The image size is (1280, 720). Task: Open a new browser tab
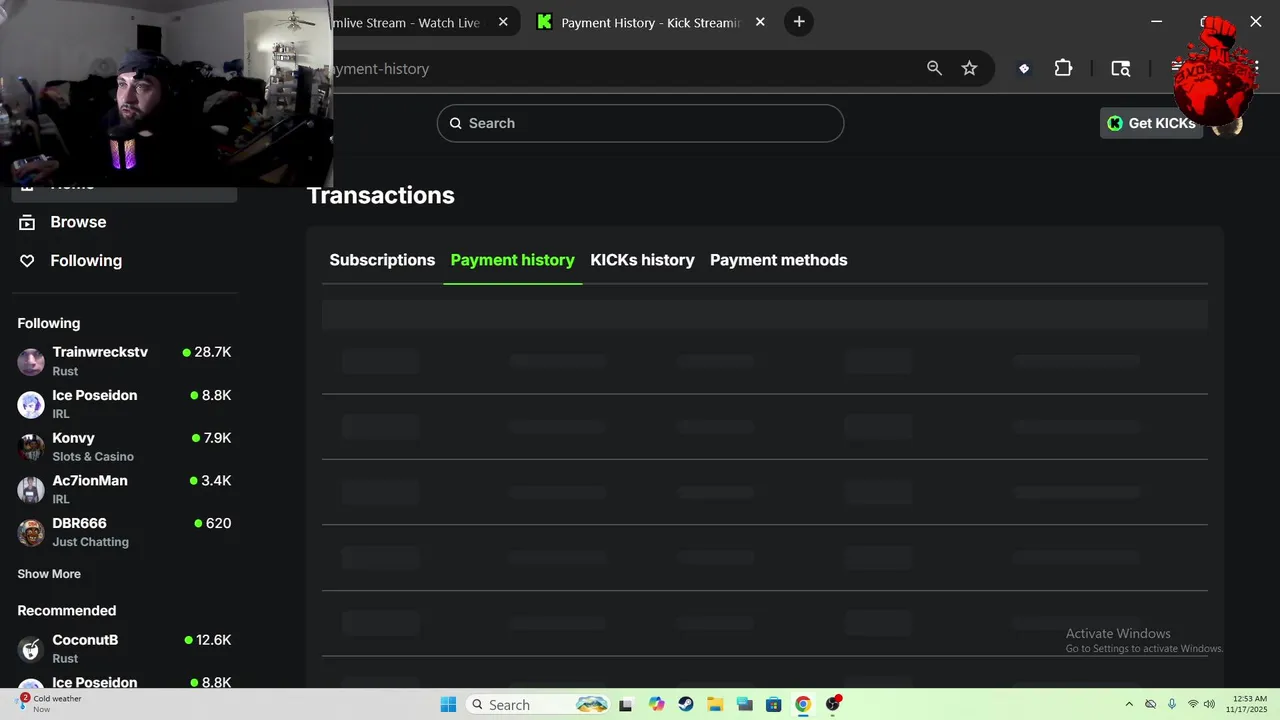[x=798, y=22]
